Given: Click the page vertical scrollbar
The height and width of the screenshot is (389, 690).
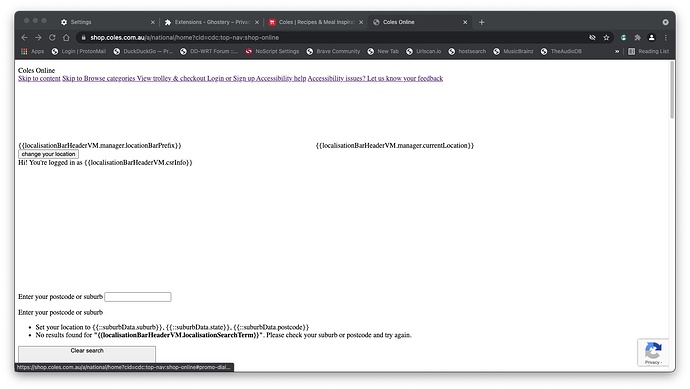Looking at the screenshot, I should coord(672,90).
